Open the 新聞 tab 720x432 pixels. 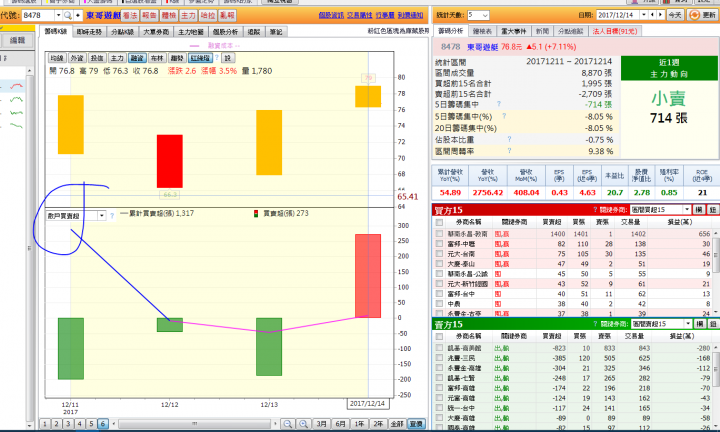pos(542,31)
